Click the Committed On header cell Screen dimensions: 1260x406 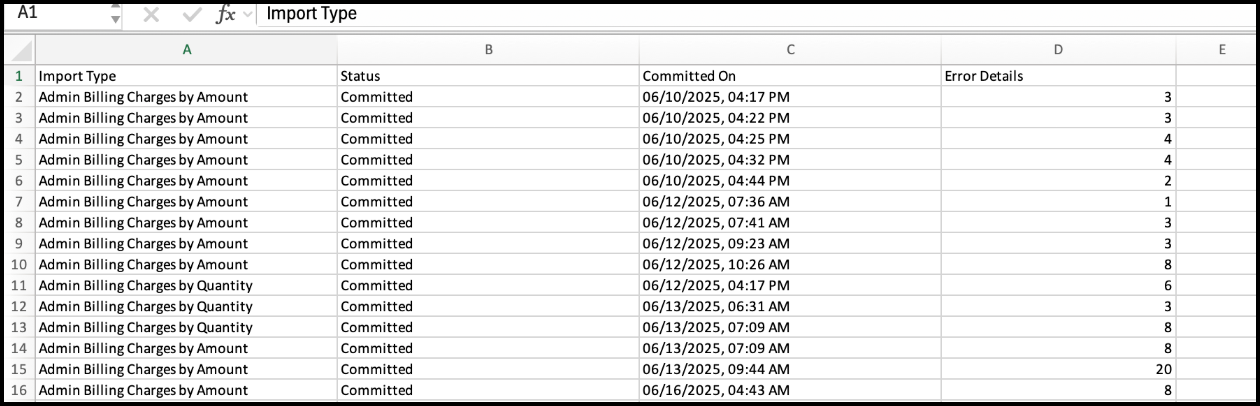click(x=790, y=76)
